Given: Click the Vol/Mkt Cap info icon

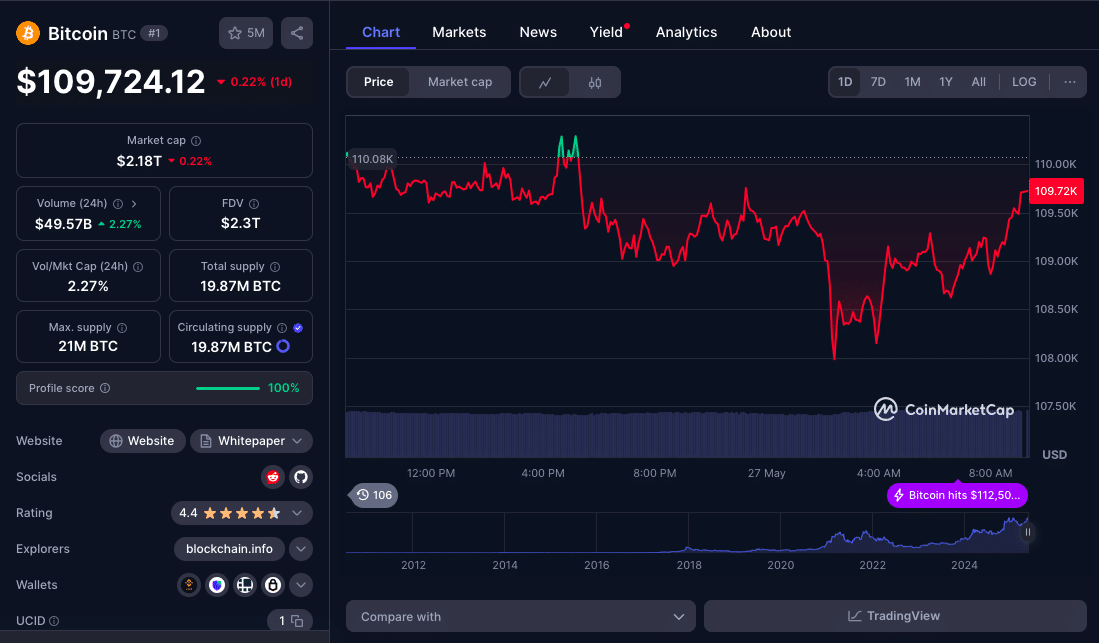Looking at the screenshot, I should point(138,267).
